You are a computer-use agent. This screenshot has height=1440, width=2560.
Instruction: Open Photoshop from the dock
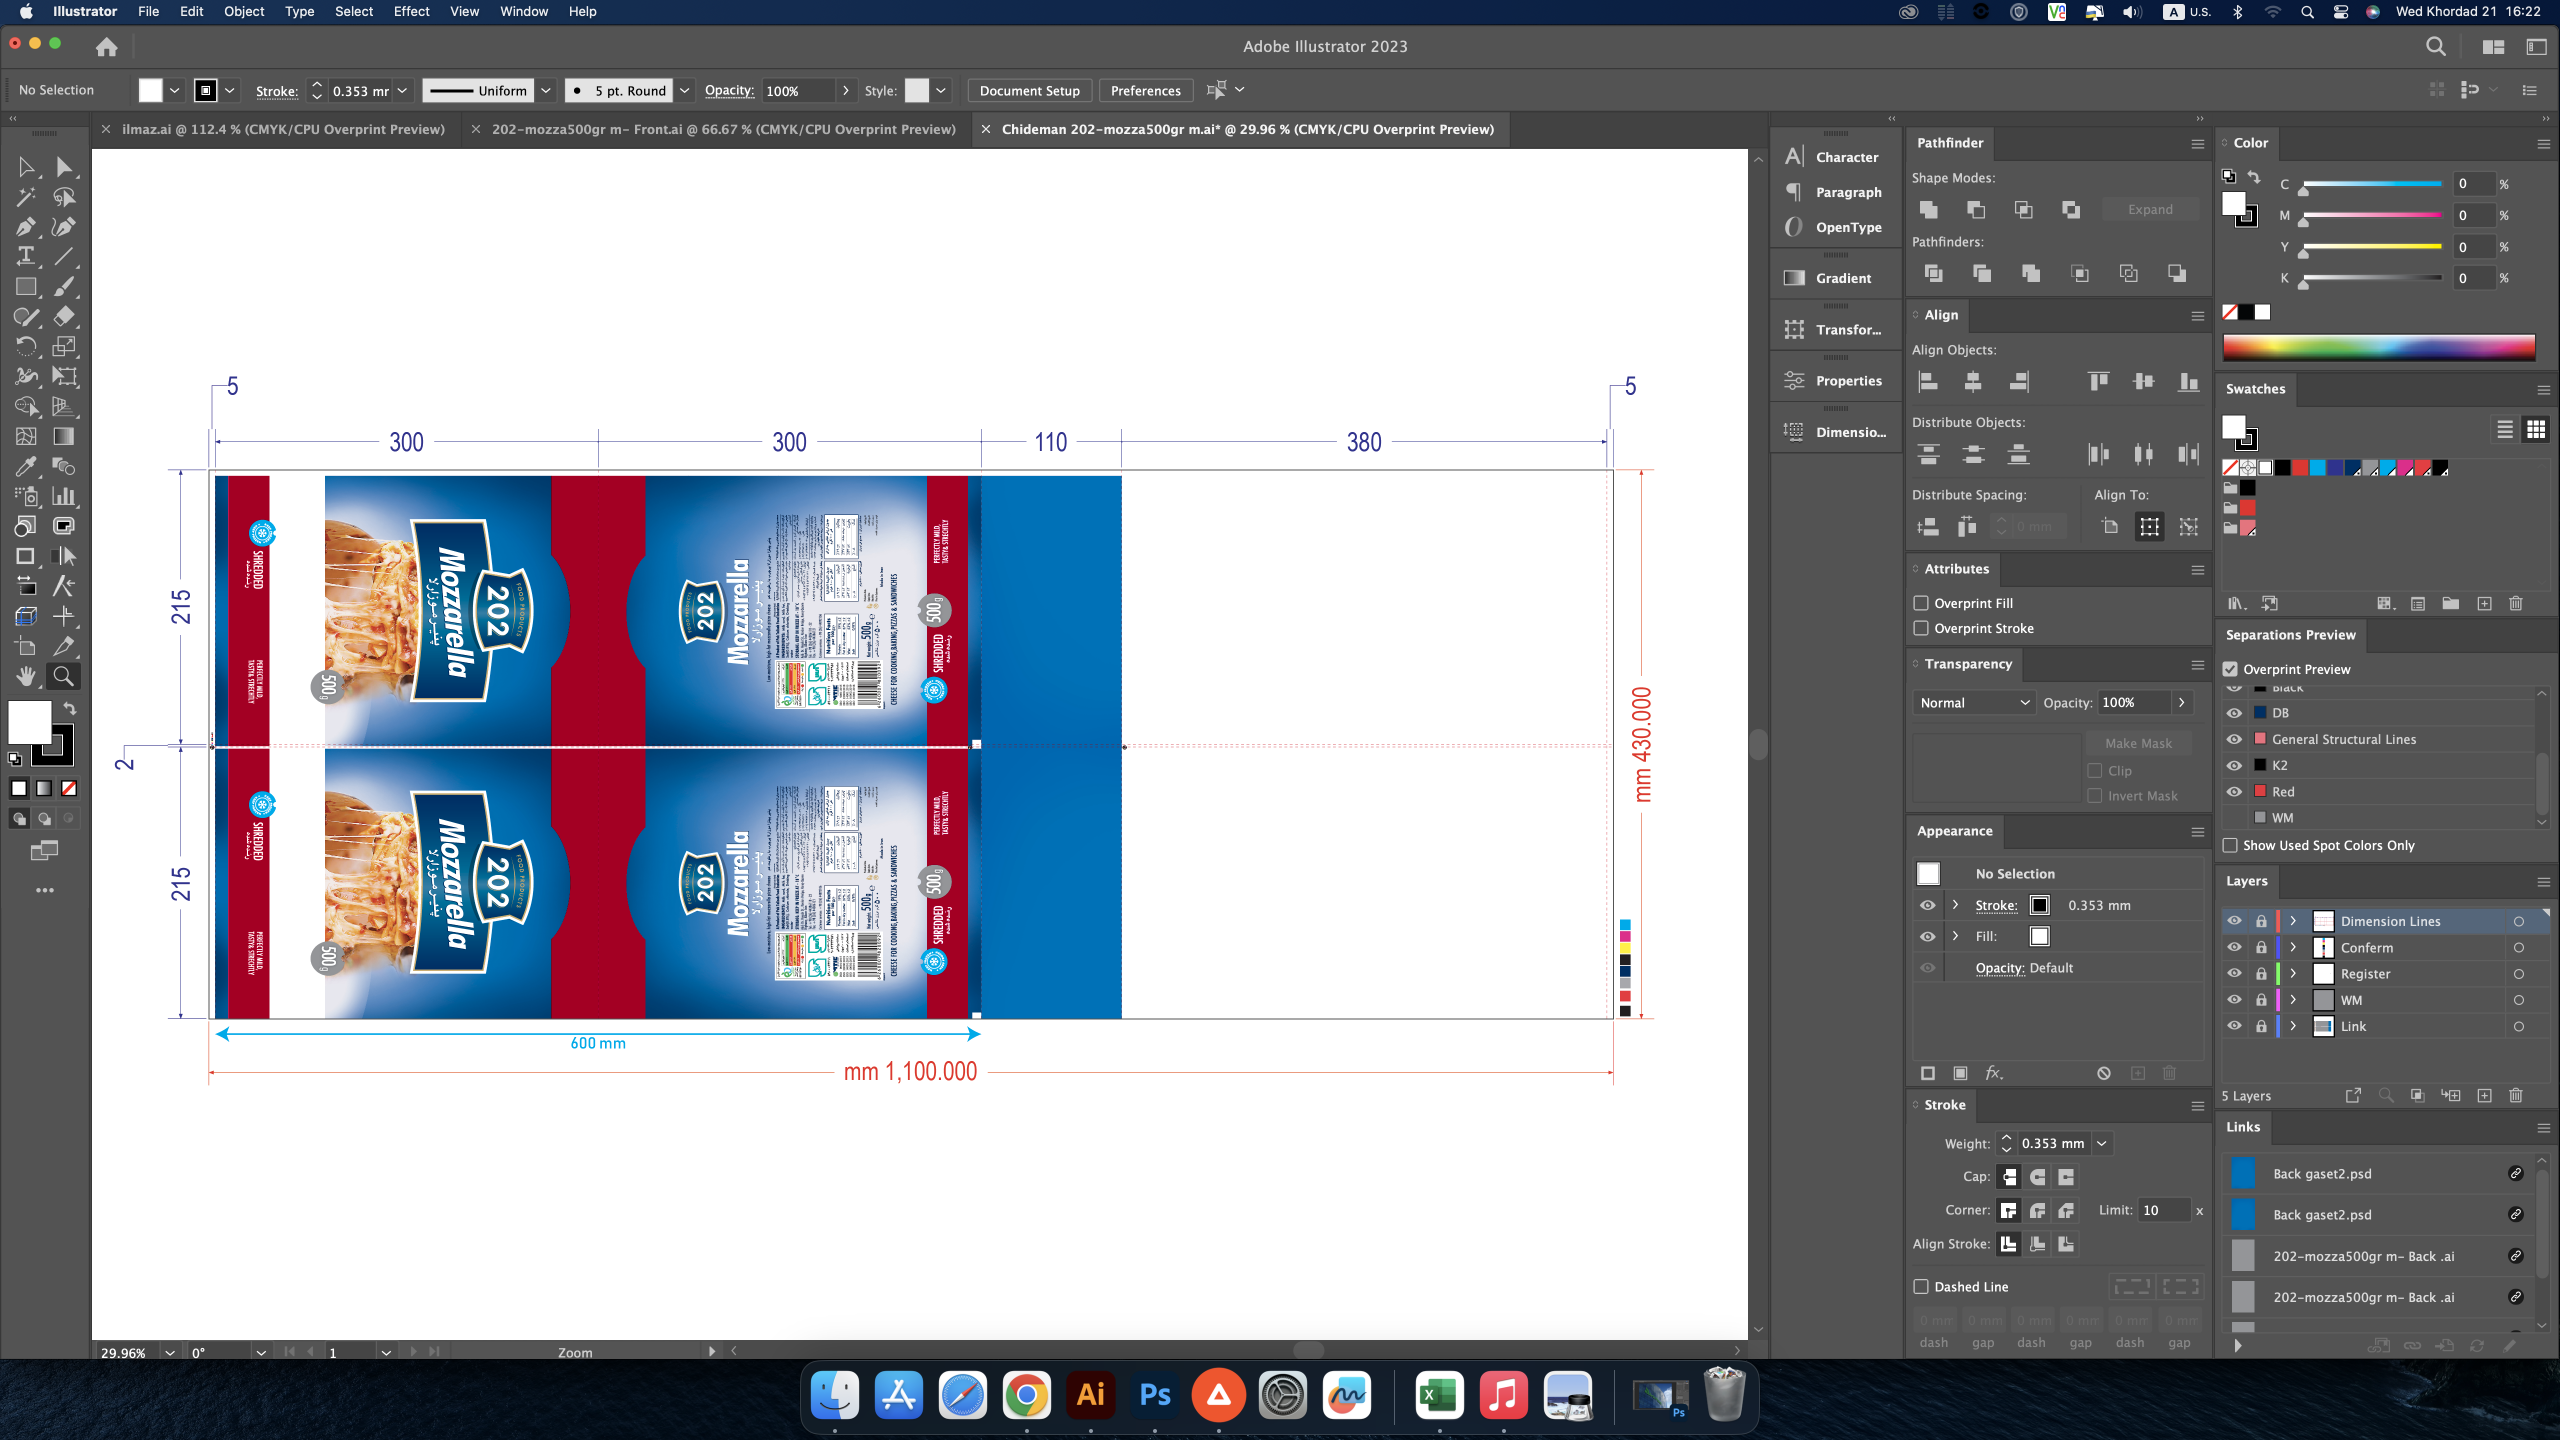1155,1395
